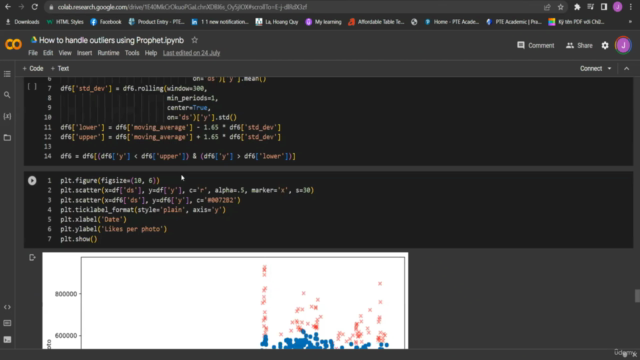Image resolution: width=640 pixels, height=360 pixels.
Task: Open the Colab settings gear
Action: click(x=605, y=45)
